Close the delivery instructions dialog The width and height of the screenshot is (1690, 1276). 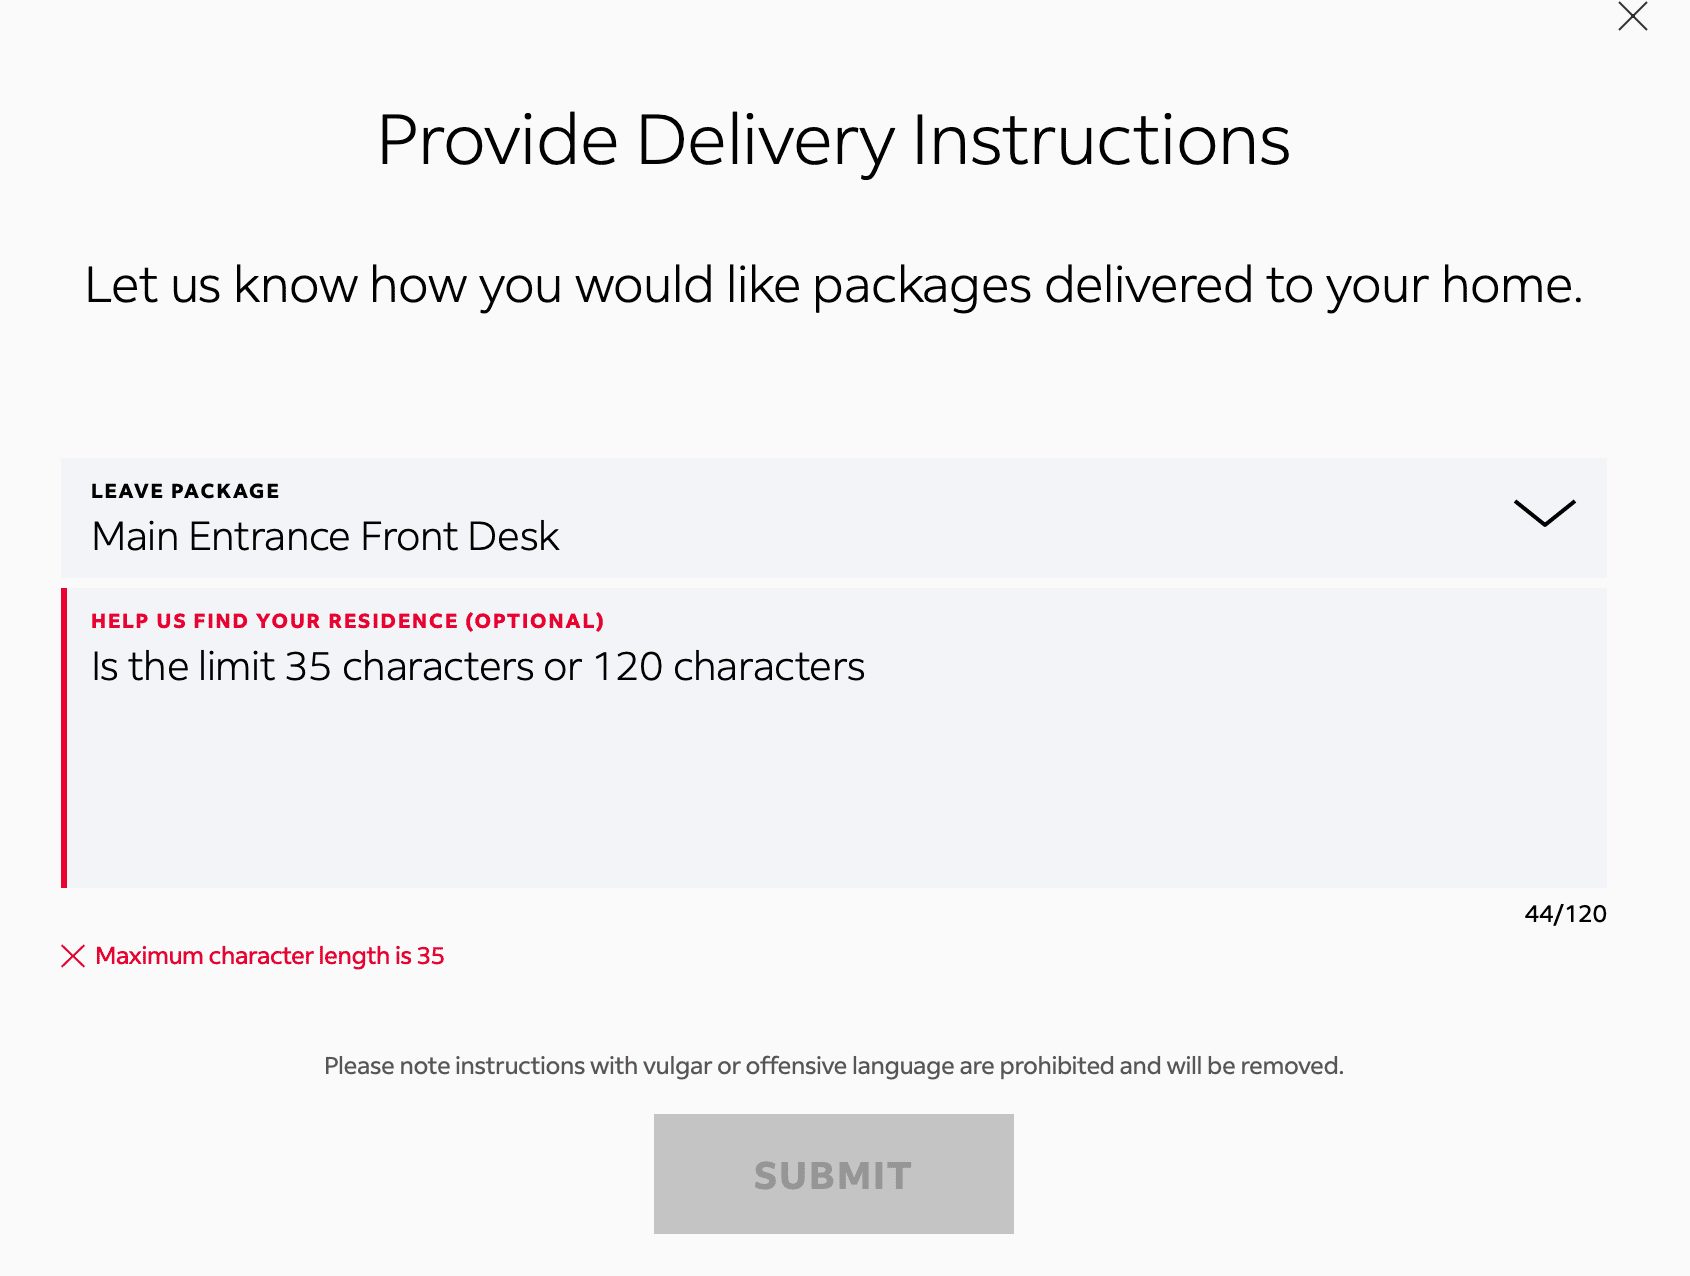tap(1632, 17)
